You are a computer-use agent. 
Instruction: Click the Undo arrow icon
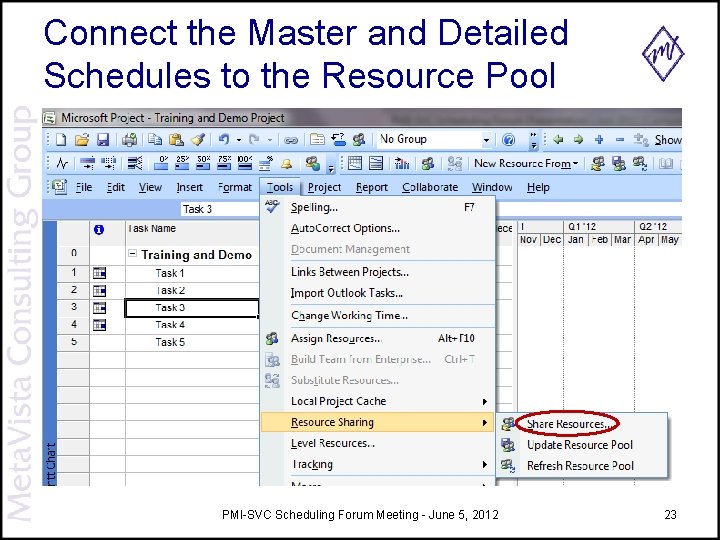click(x=224, y=140)
